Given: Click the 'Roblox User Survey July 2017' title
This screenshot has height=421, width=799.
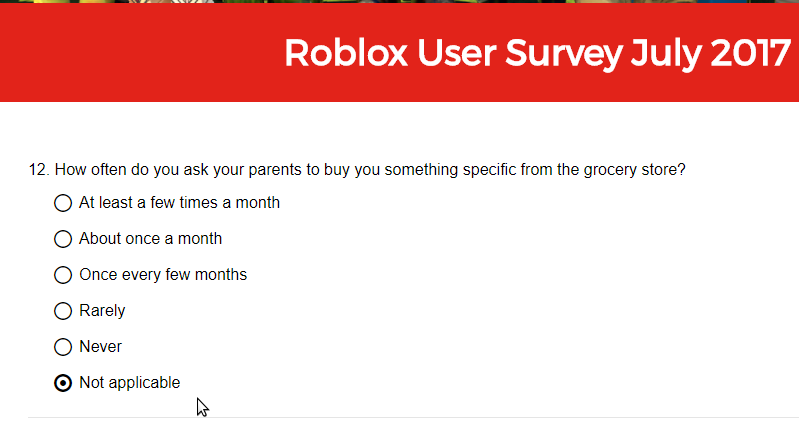Looking at the screenshot, I should [537, 53].
